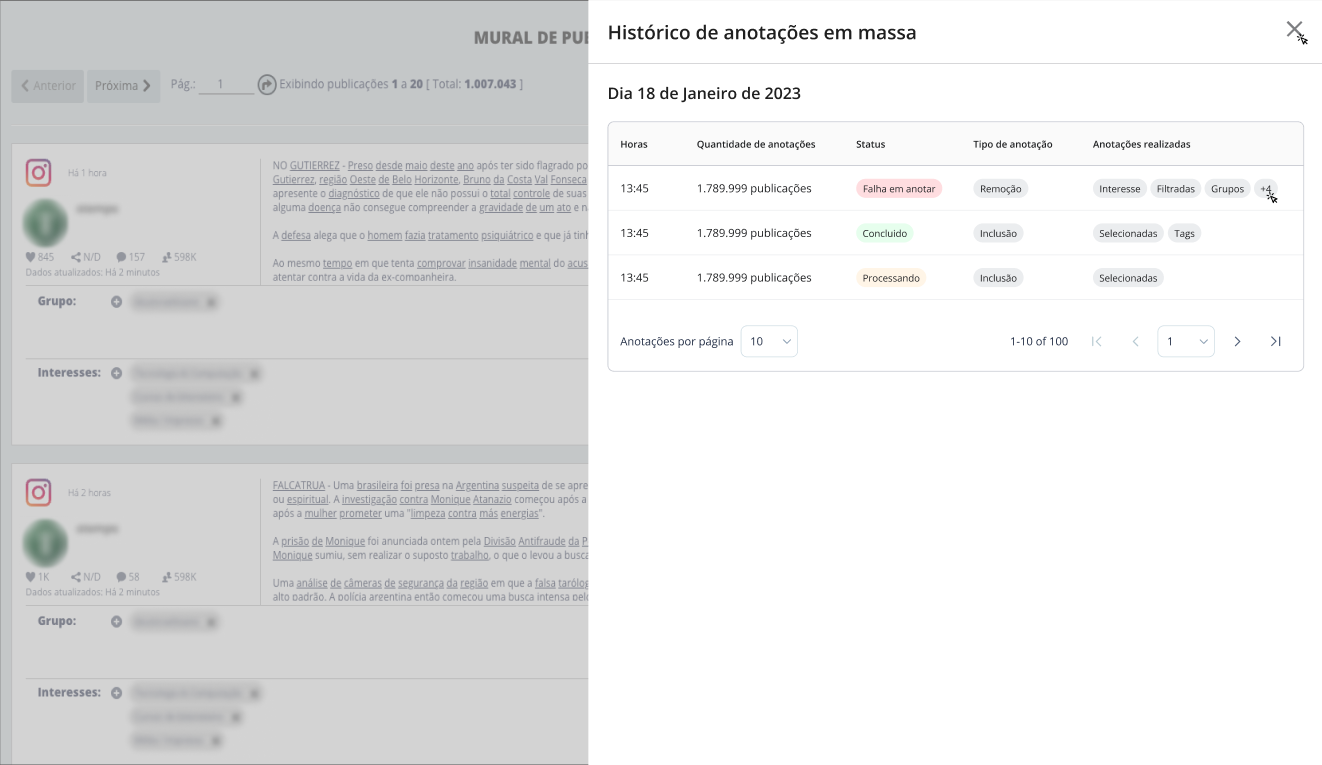Expand the +4 hidden annotation tags
Screen dimensions: 1322x765
pos(1265,189)
